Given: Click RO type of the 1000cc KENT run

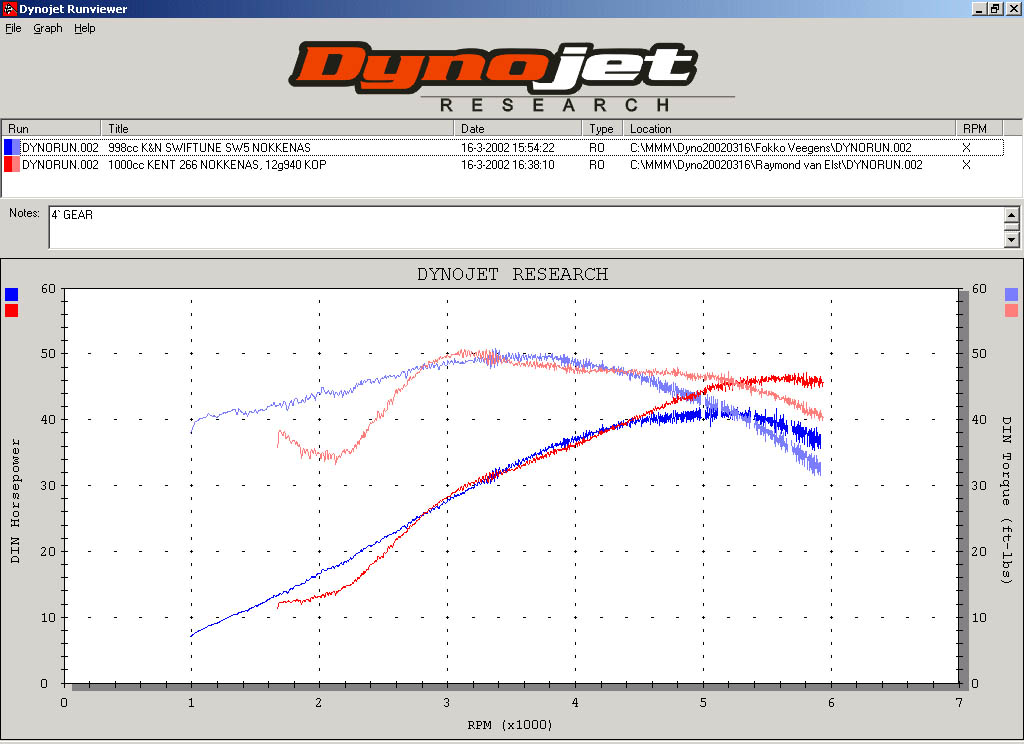Looking at the screenshot, I should tap(597, 165).
